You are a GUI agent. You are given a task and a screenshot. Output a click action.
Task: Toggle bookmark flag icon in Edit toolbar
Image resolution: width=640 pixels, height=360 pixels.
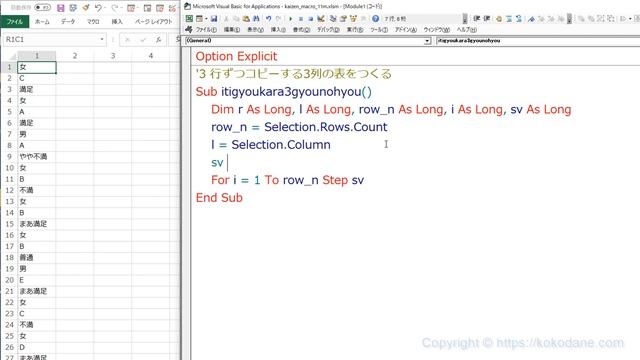531,18
